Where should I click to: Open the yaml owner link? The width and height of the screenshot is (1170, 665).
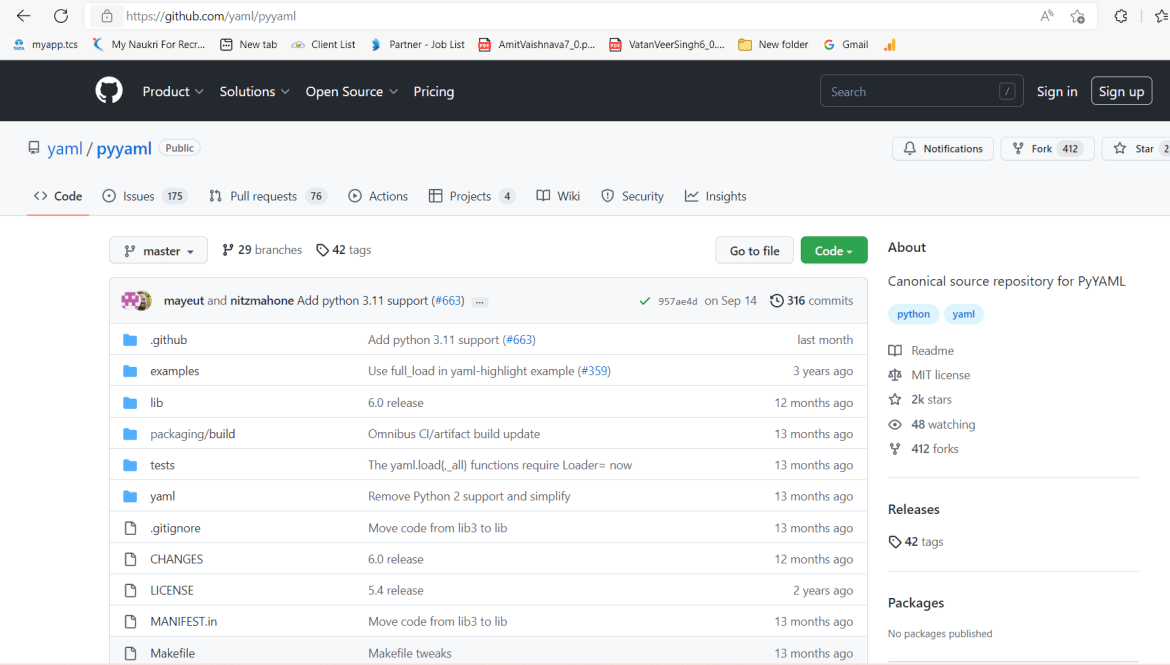[65, 149]
